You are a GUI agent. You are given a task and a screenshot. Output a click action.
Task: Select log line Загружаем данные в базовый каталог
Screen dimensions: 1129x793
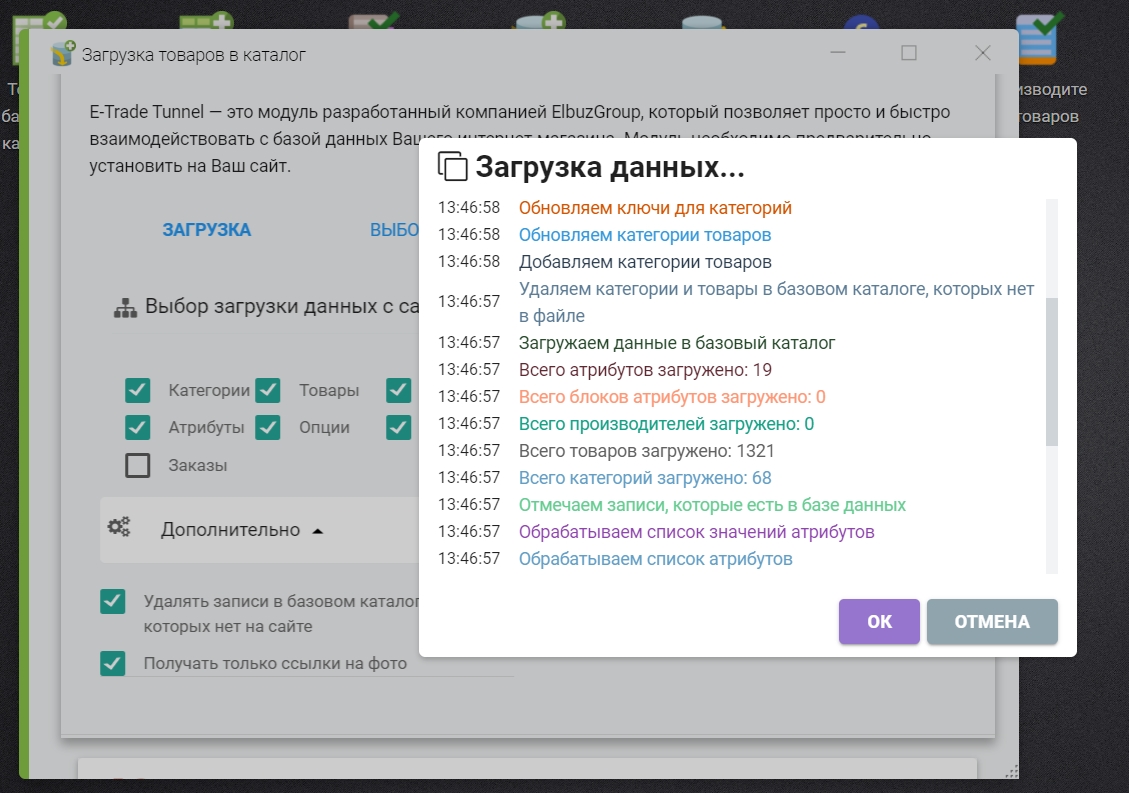pos(677,343)
